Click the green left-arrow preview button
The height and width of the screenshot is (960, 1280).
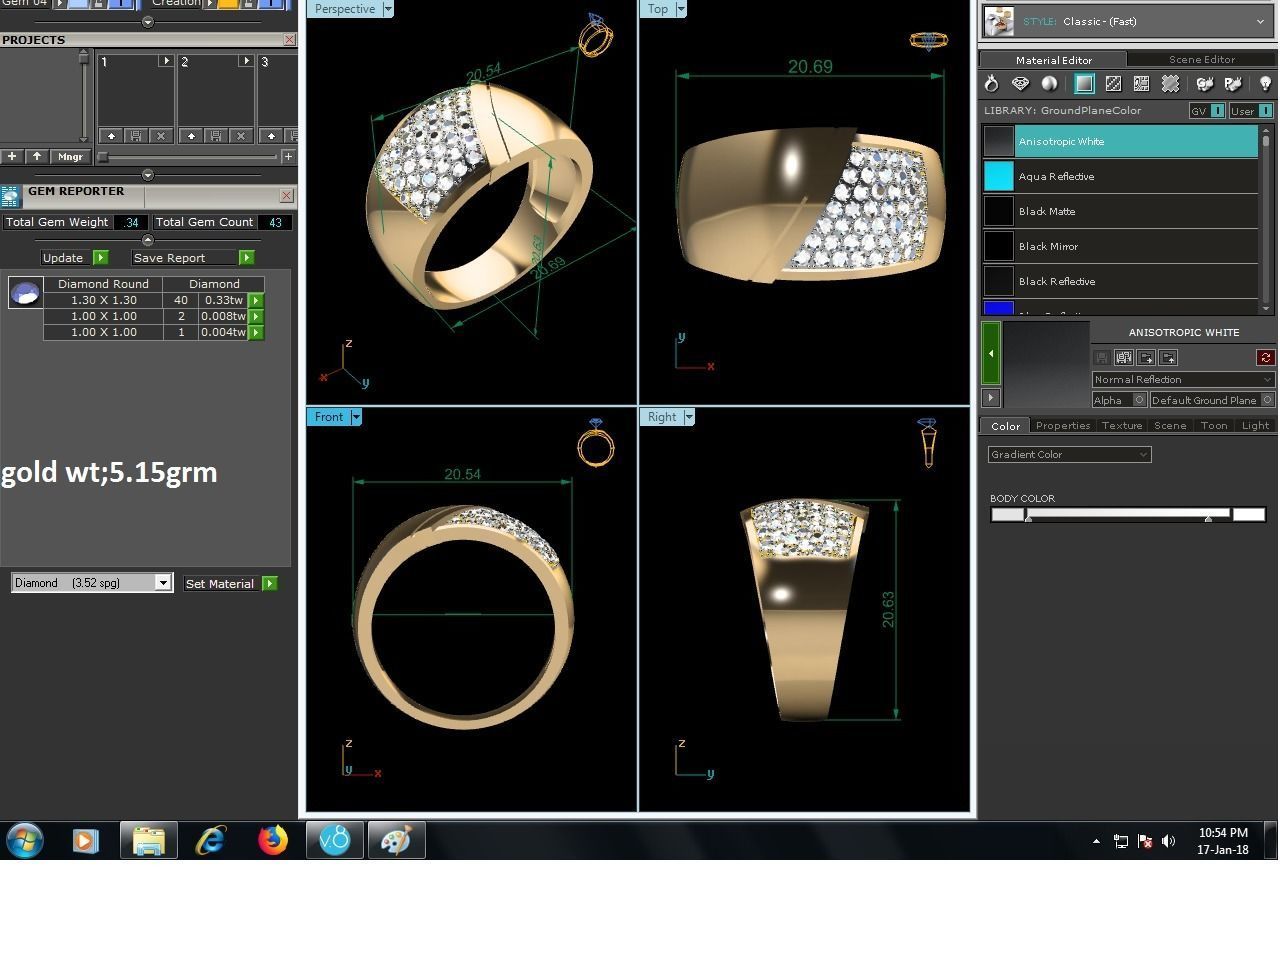[991, 353]
